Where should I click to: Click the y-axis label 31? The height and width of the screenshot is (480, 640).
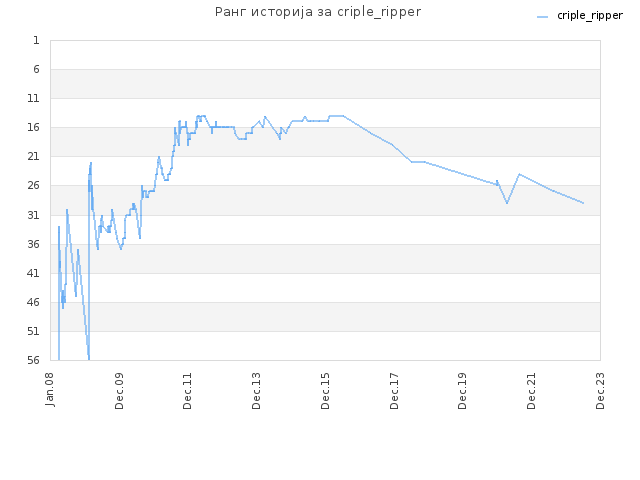33,215
